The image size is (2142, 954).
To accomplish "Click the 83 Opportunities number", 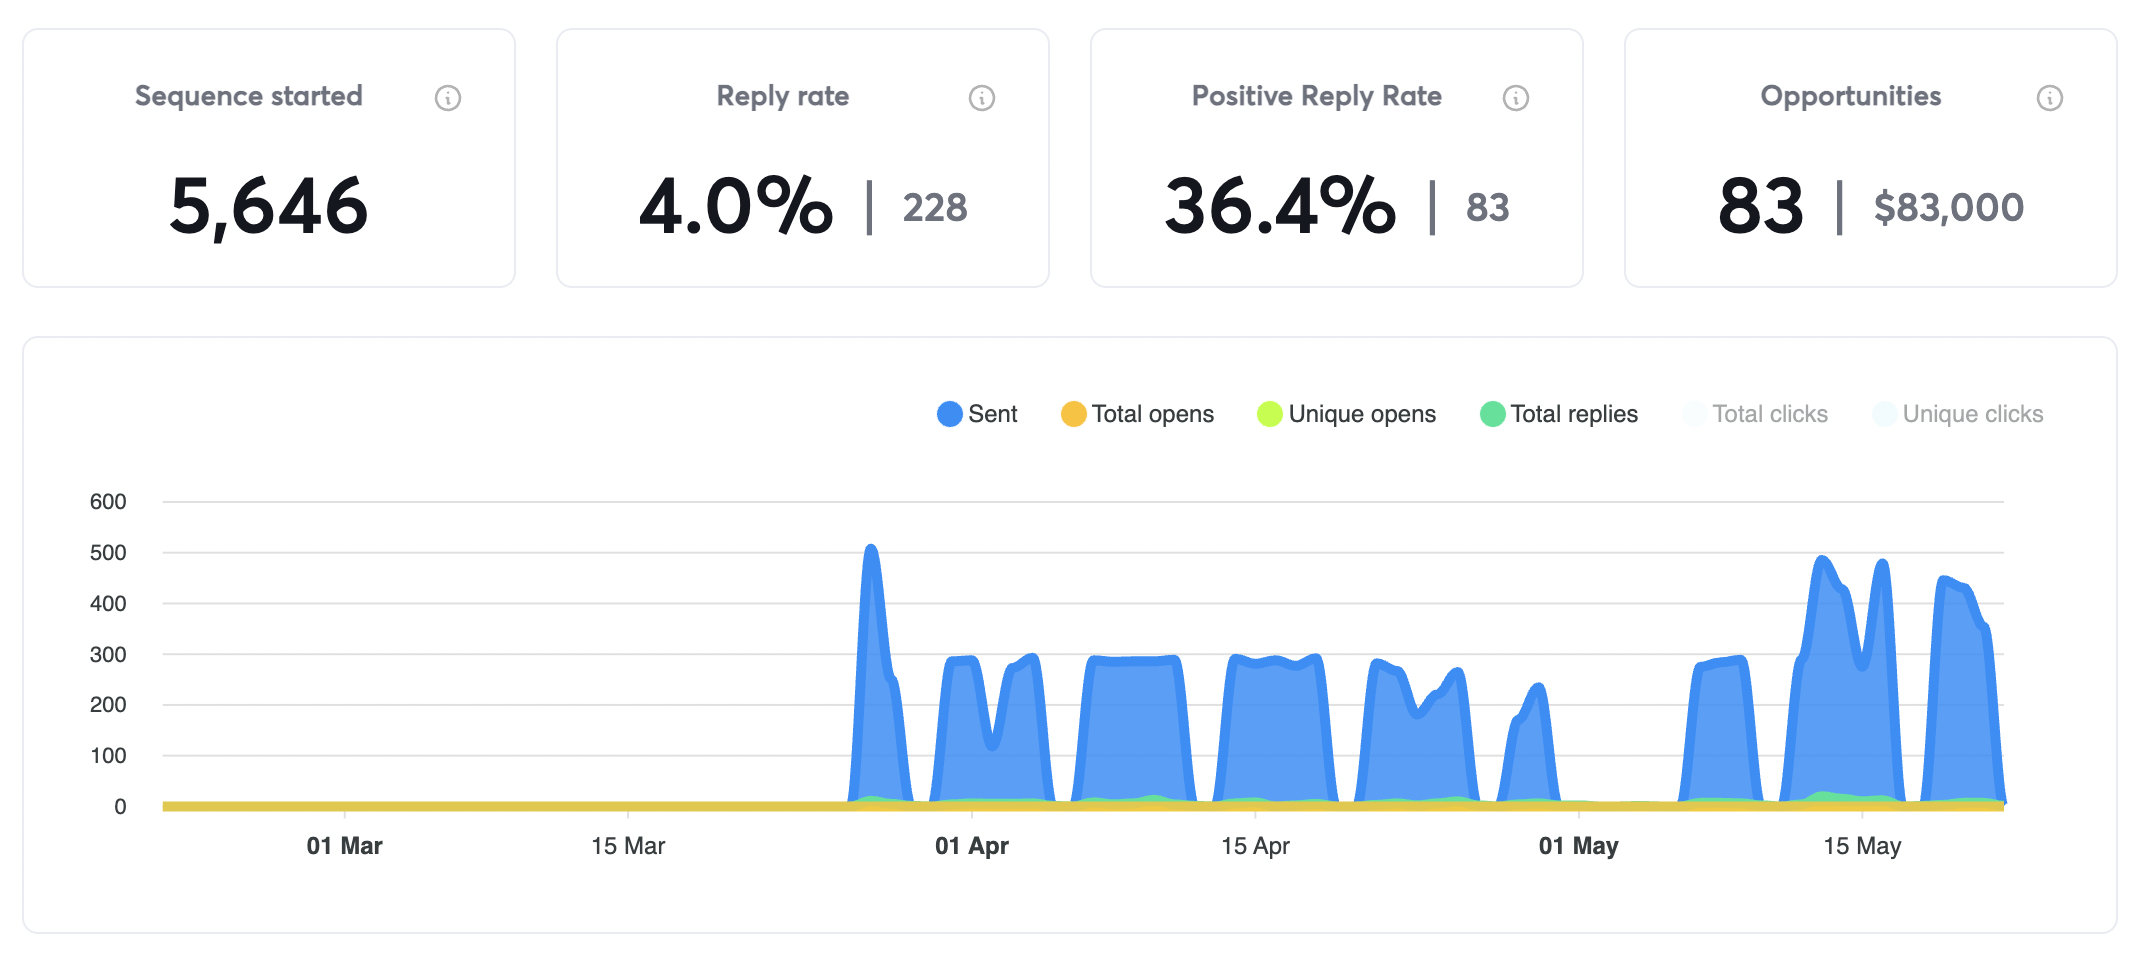I will (1760, 205).
